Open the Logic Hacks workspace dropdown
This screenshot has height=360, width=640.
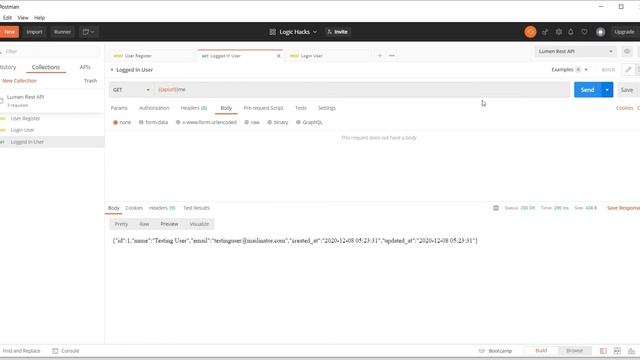(x=298, y=32)
